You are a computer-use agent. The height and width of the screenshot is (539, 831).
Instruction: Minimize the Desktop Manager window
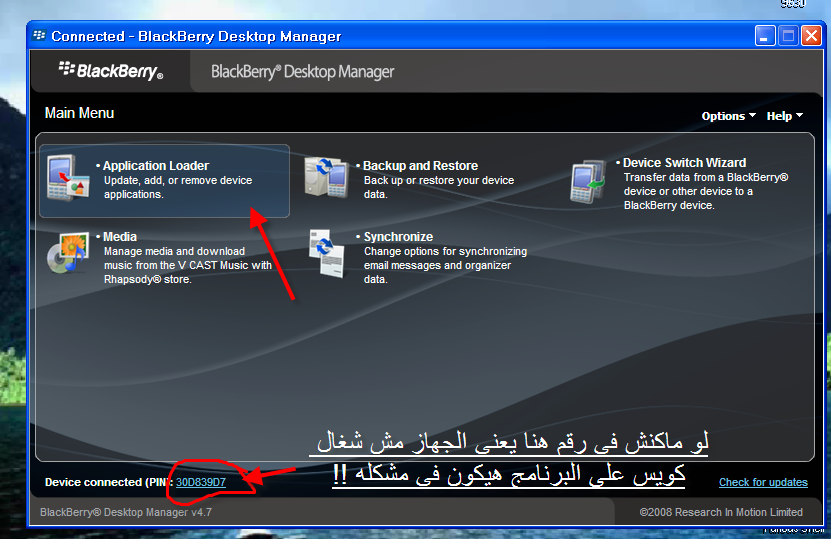765,36
